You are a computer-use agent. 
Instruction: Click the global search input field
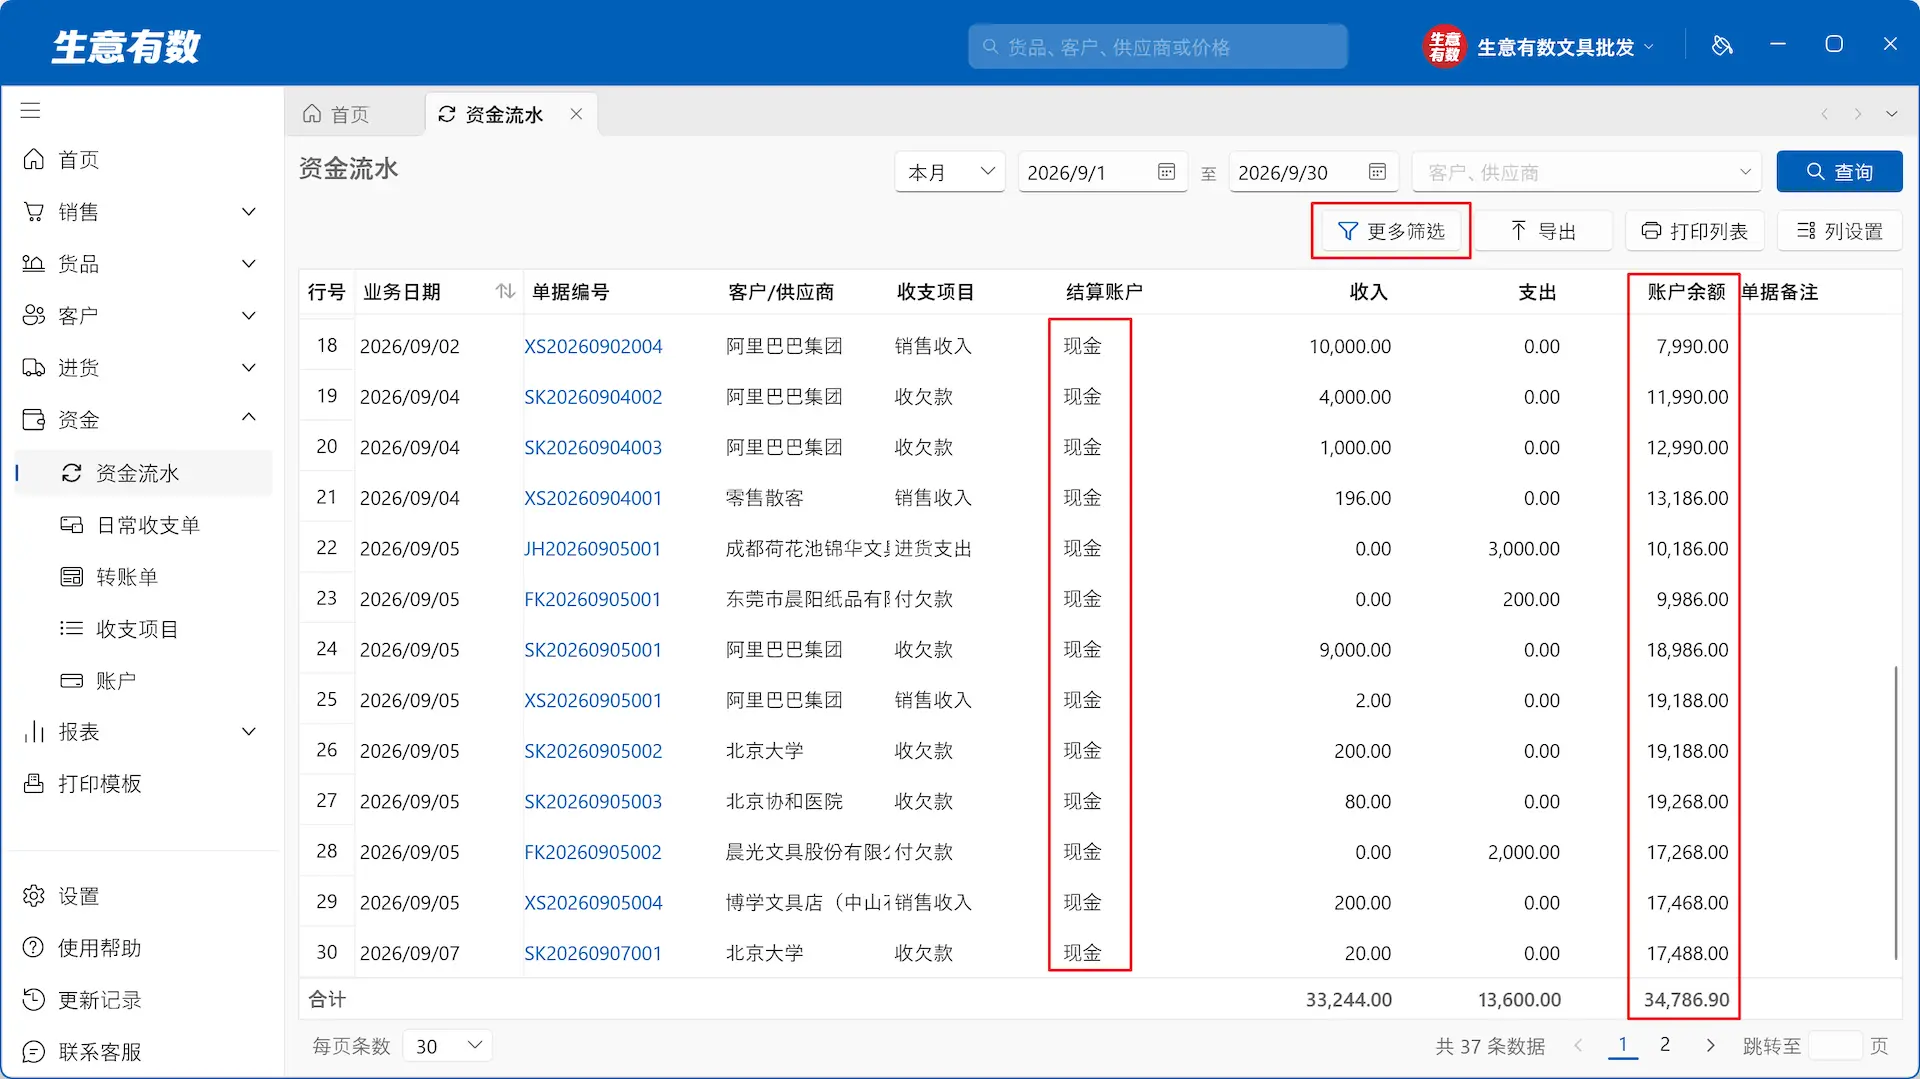pos(1157,47)
